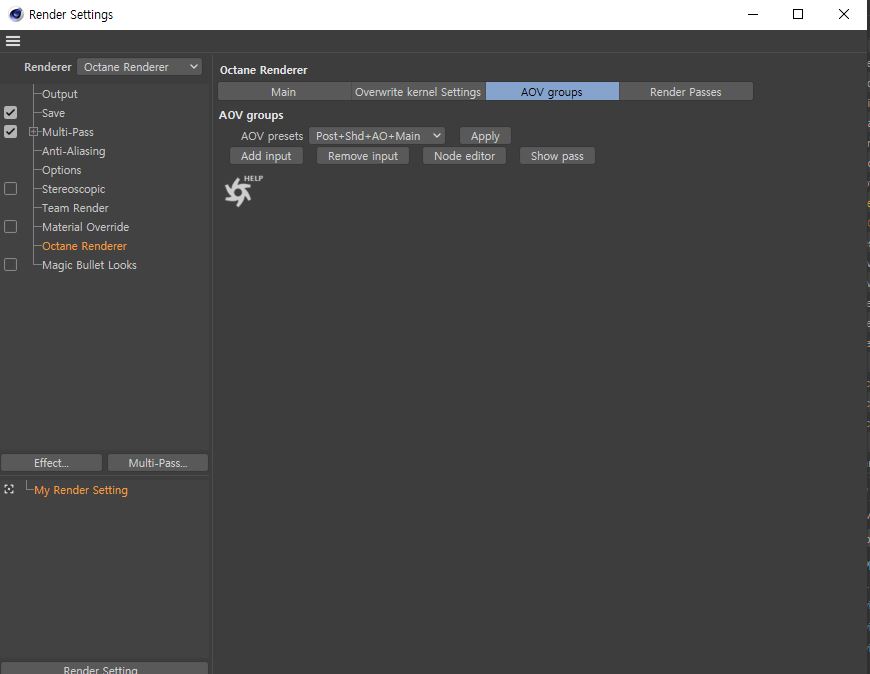Open the Renderer dropdown

pyautogui.click(x=139, y=67)
